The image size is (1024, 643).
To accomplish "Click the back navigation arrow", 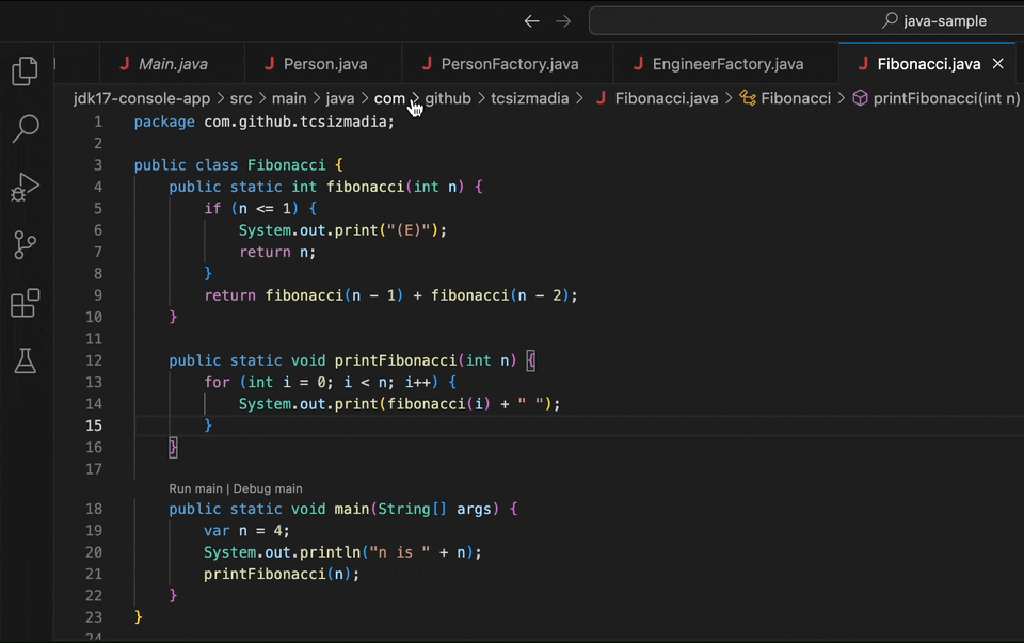I will tap(532, 20).
